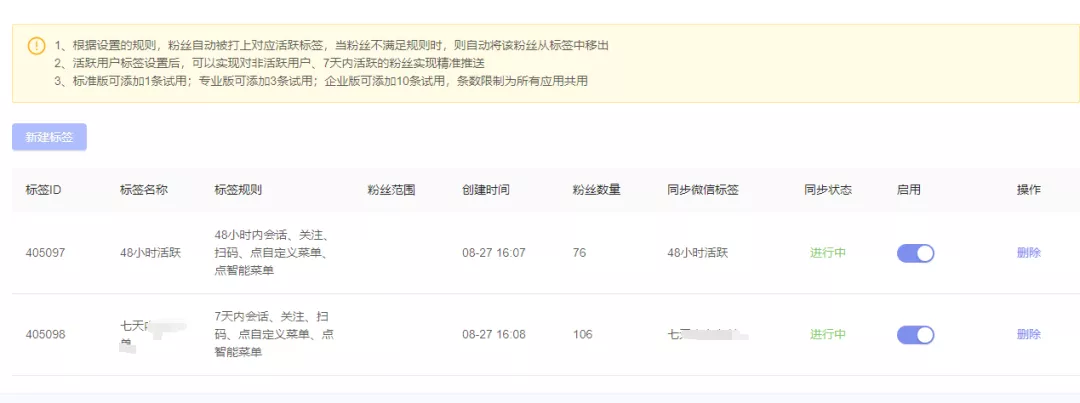Screen dimensions: 1080x403
Task: Click the 同步状态 column header
Action: [x=828, y=190]
